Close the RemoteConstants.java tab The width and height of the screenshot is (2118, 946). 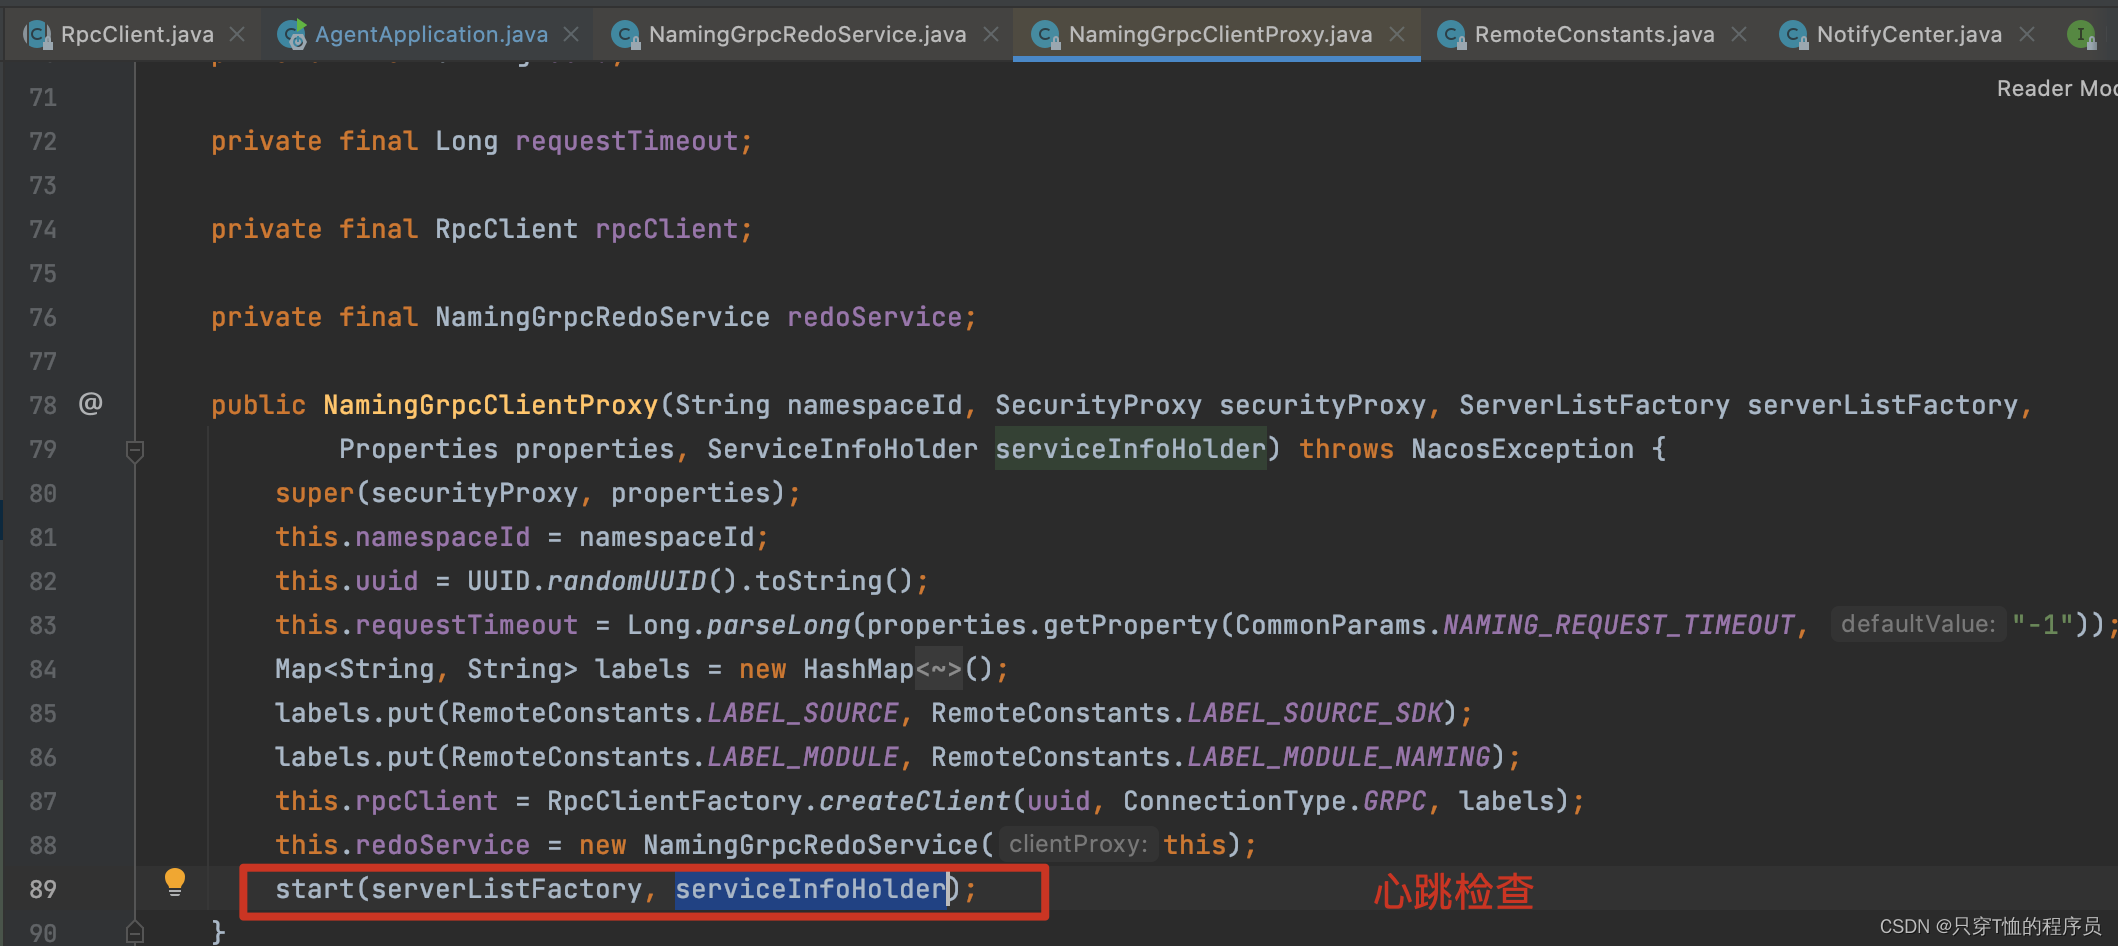(1739, 34)
